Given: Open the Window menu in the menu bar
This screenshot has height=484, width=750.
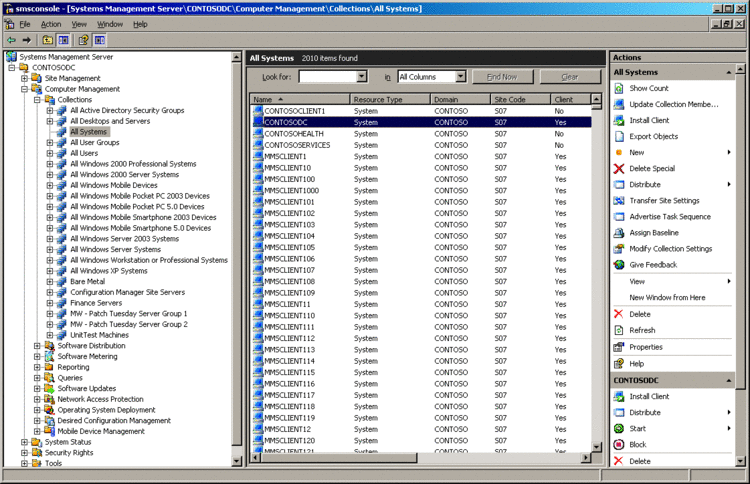Looking at the screenshot, I should point(110,23).
